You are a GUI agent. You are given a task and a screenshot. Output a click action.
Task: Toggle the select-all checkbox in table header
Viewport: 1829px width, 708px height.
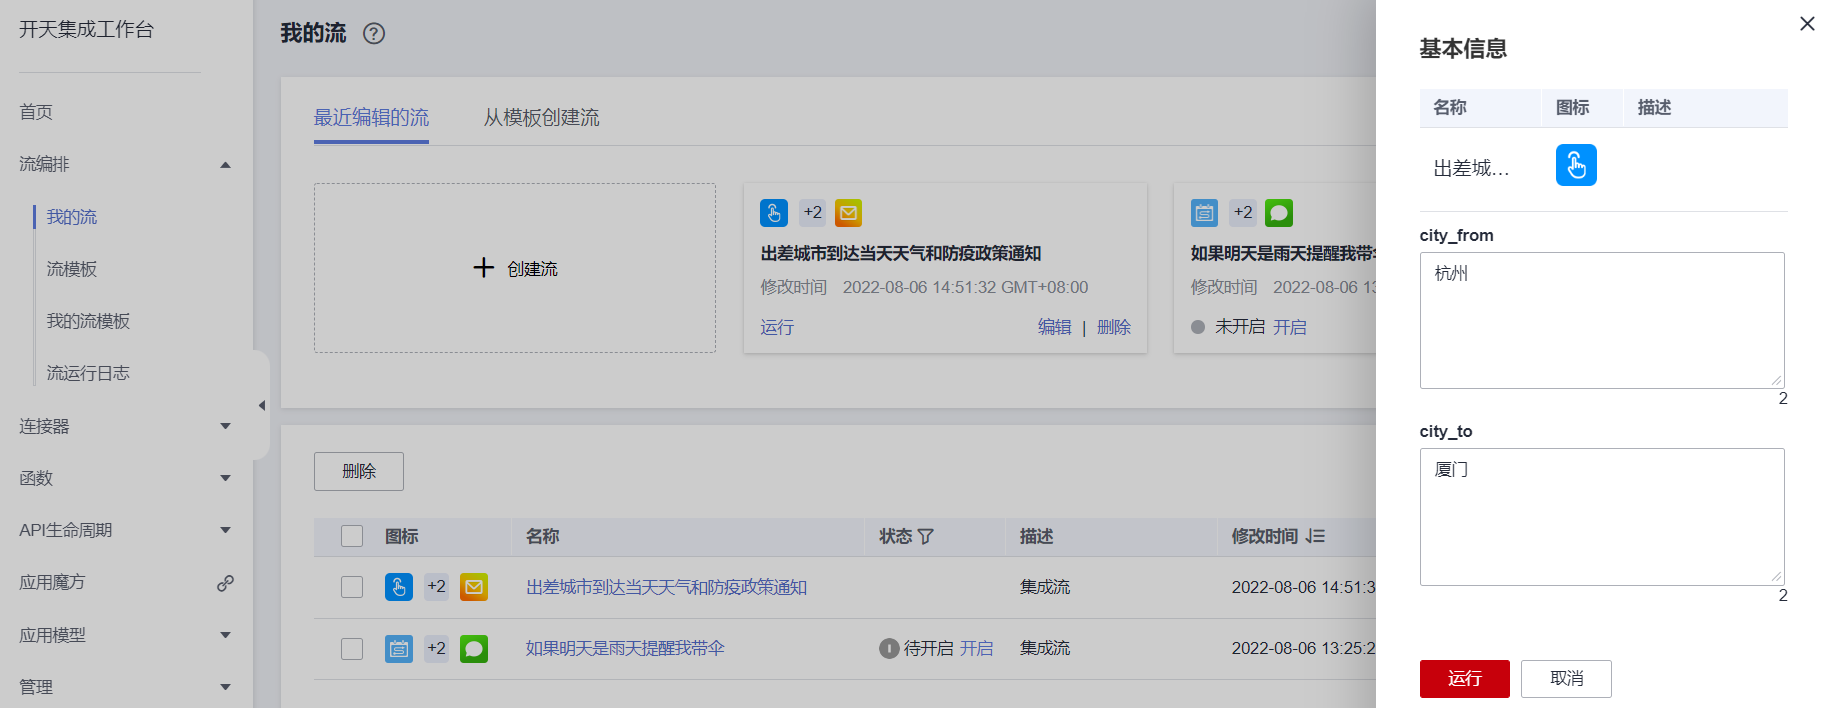pyautogui.click(x=352, y=536)
